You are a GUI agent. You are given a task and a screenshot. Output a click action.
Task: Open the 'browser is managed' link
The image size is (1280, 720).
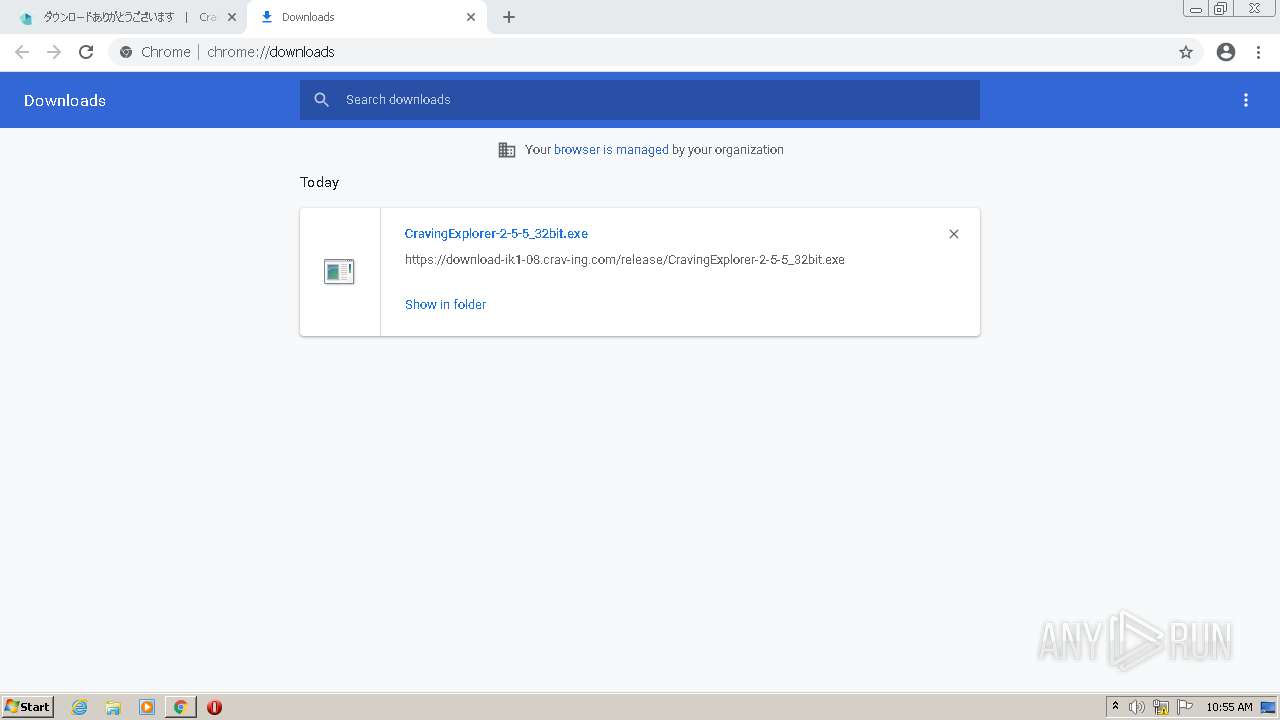(x=611, y=150)
